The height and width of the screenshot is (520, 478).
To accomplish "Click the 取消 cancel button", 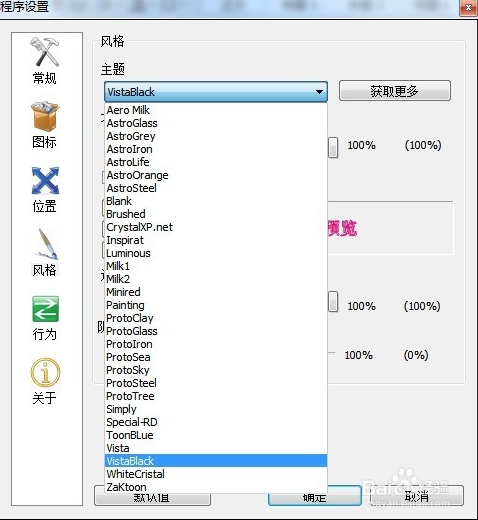I will coord(417,497).
